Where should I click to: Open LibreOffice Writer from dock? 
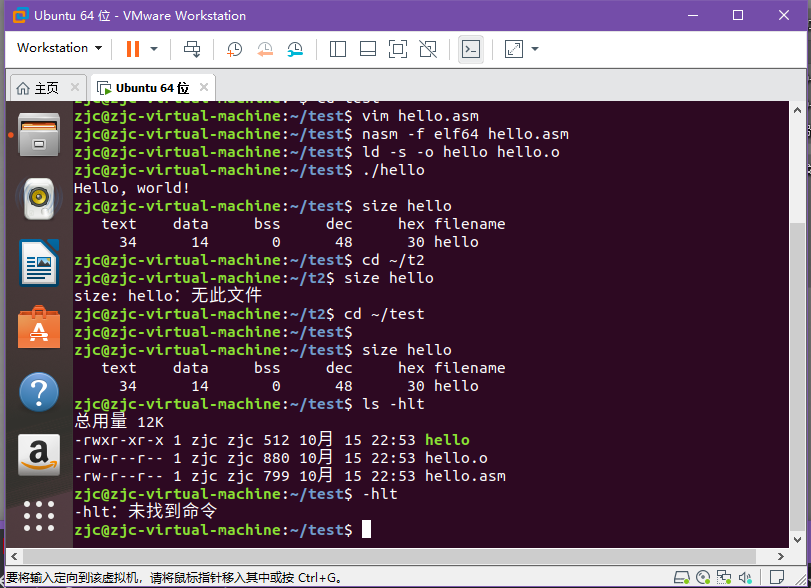click(x=39, y=263)
